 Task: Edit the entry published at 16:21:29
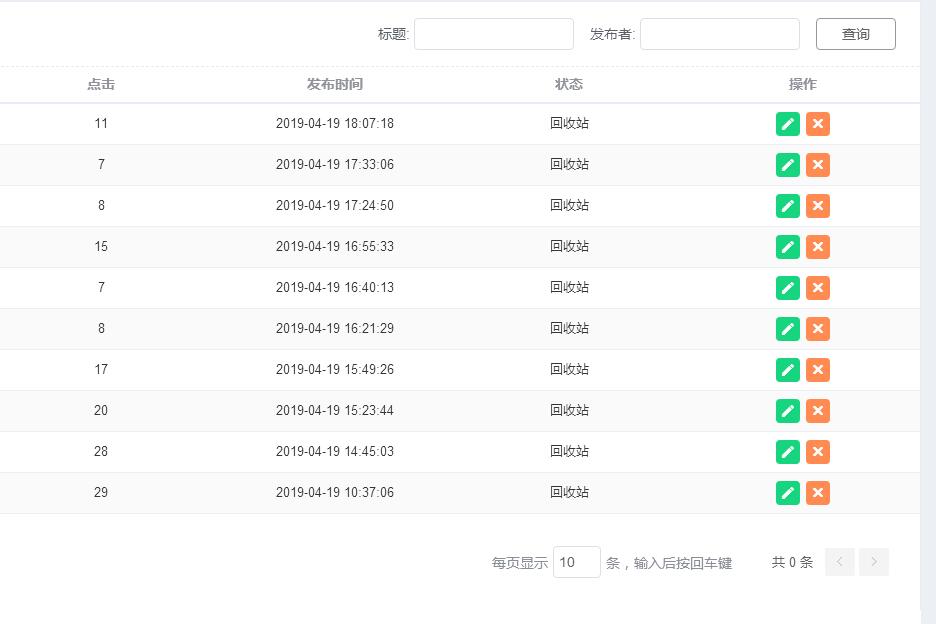(788, 329)
